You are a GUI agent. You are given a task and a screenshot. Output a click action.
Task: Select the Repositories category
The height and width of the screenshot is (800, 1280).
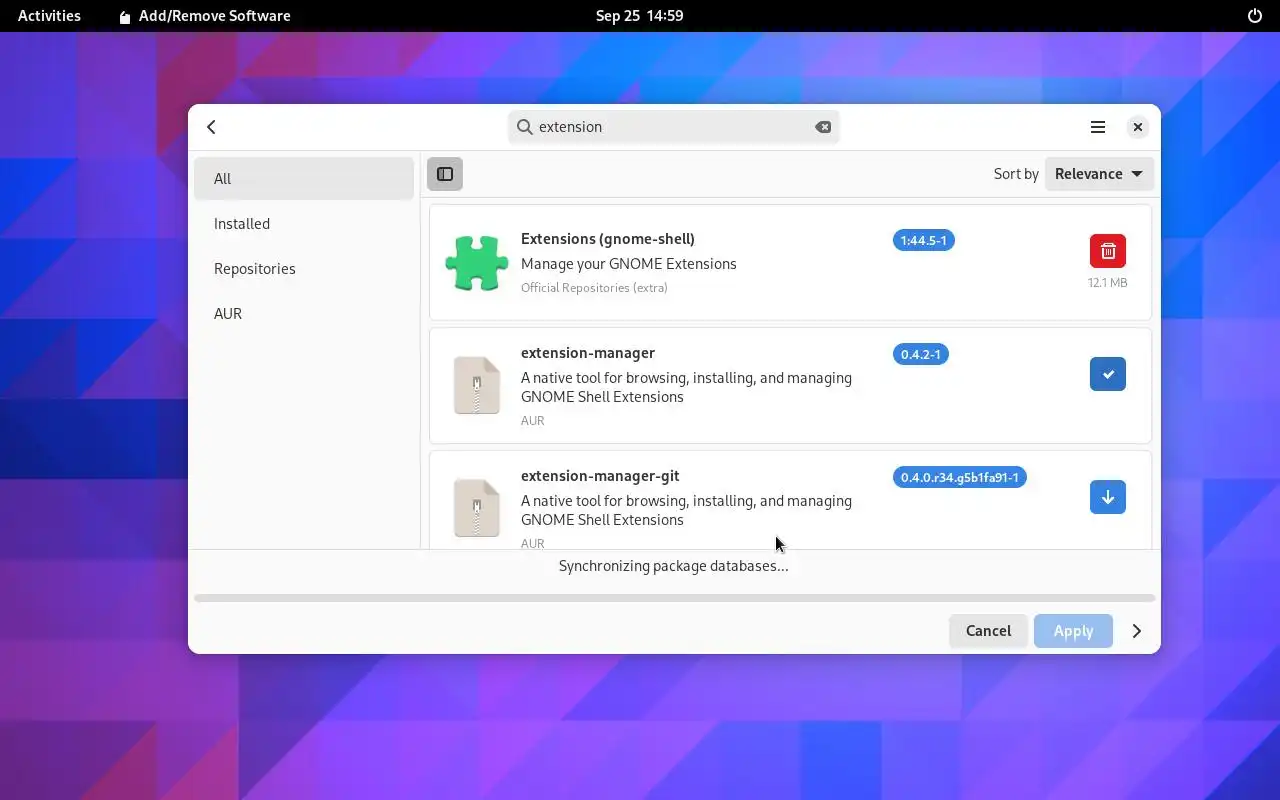pyautogui.click(x=304, y=268)
